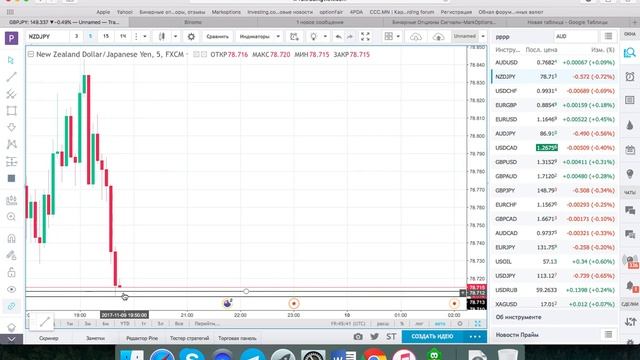Open the Заметки notes tab
Viewport: 640px width, 360px height.
tap(96, 338)
